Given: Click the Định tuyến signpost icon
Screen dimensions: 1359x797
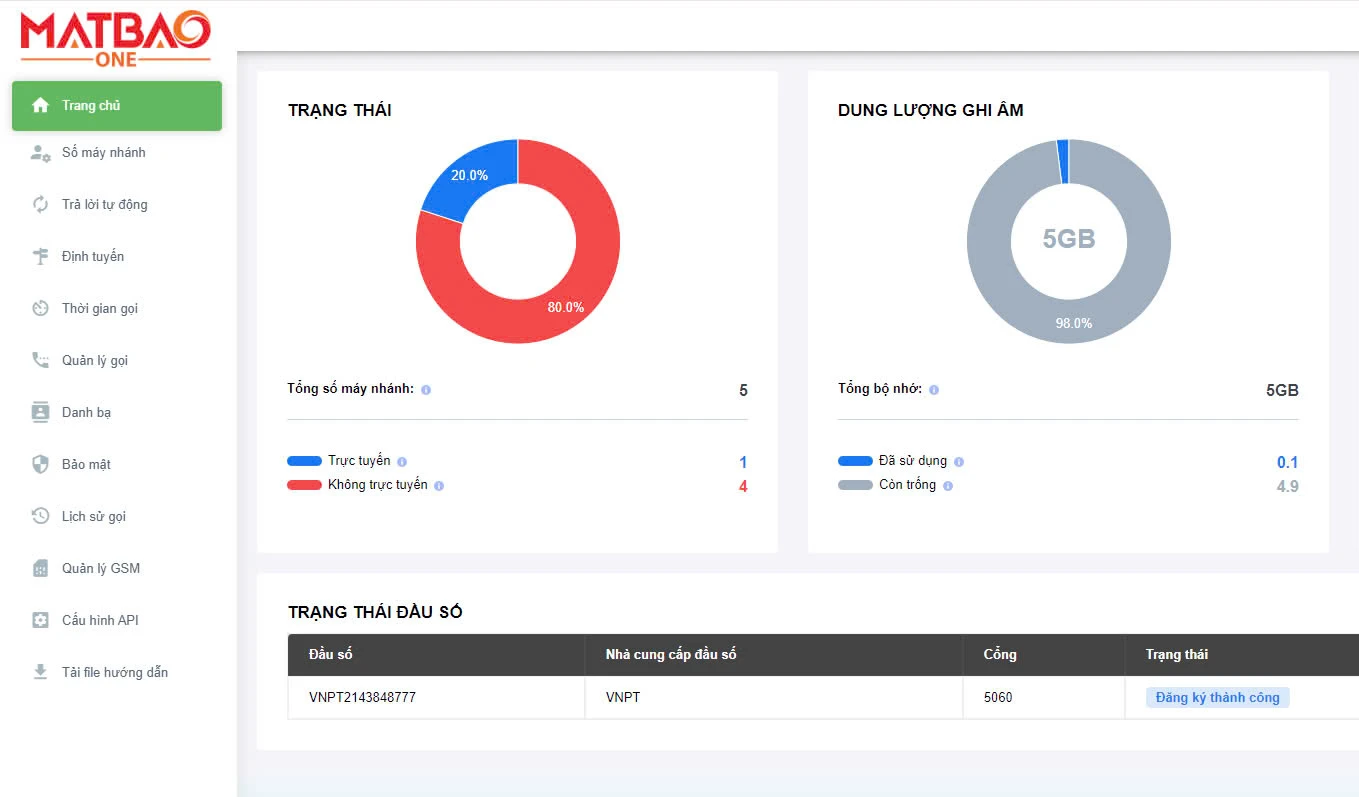Looking at the screenshot, I should [40, 257].
